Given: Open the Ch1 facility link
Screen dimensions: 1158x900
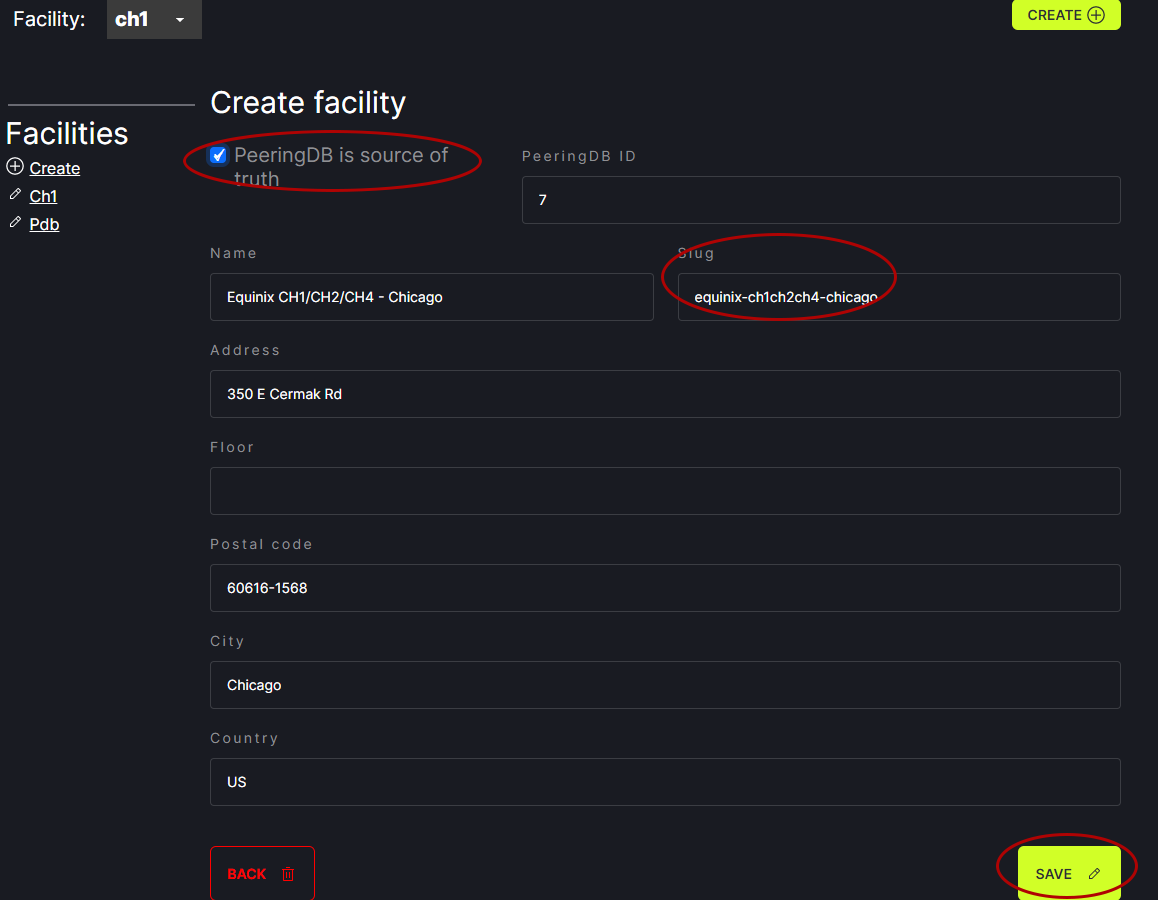Looking at the screenshot, I should (44, 196).
